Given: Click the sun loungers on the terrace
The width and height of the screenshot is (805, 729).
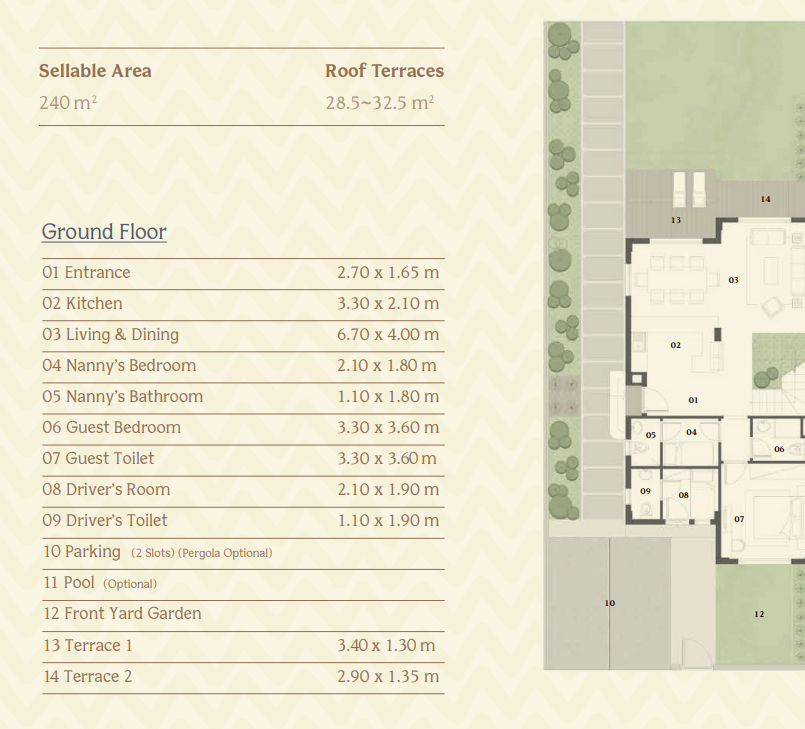Looking at the screenshot, I should 689,188.
